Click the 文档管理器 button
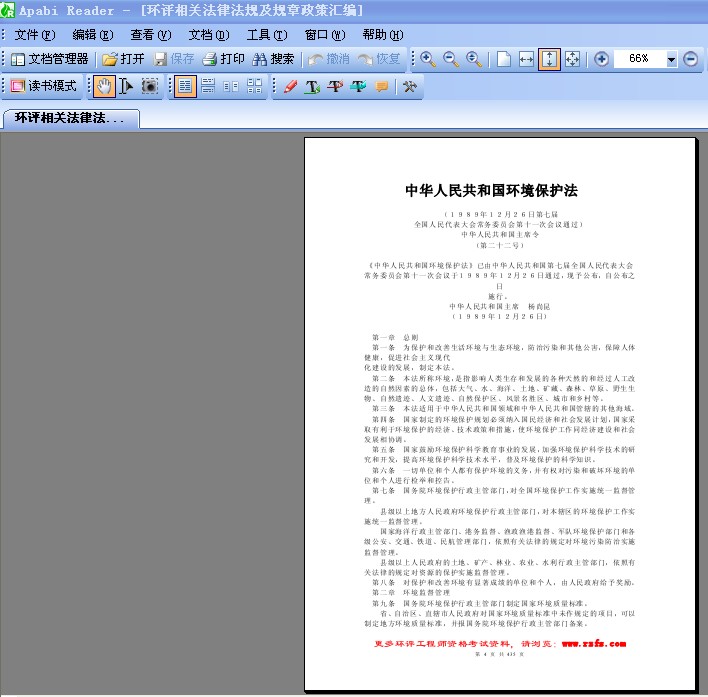708x697 pixels. [x=50, y=59]
